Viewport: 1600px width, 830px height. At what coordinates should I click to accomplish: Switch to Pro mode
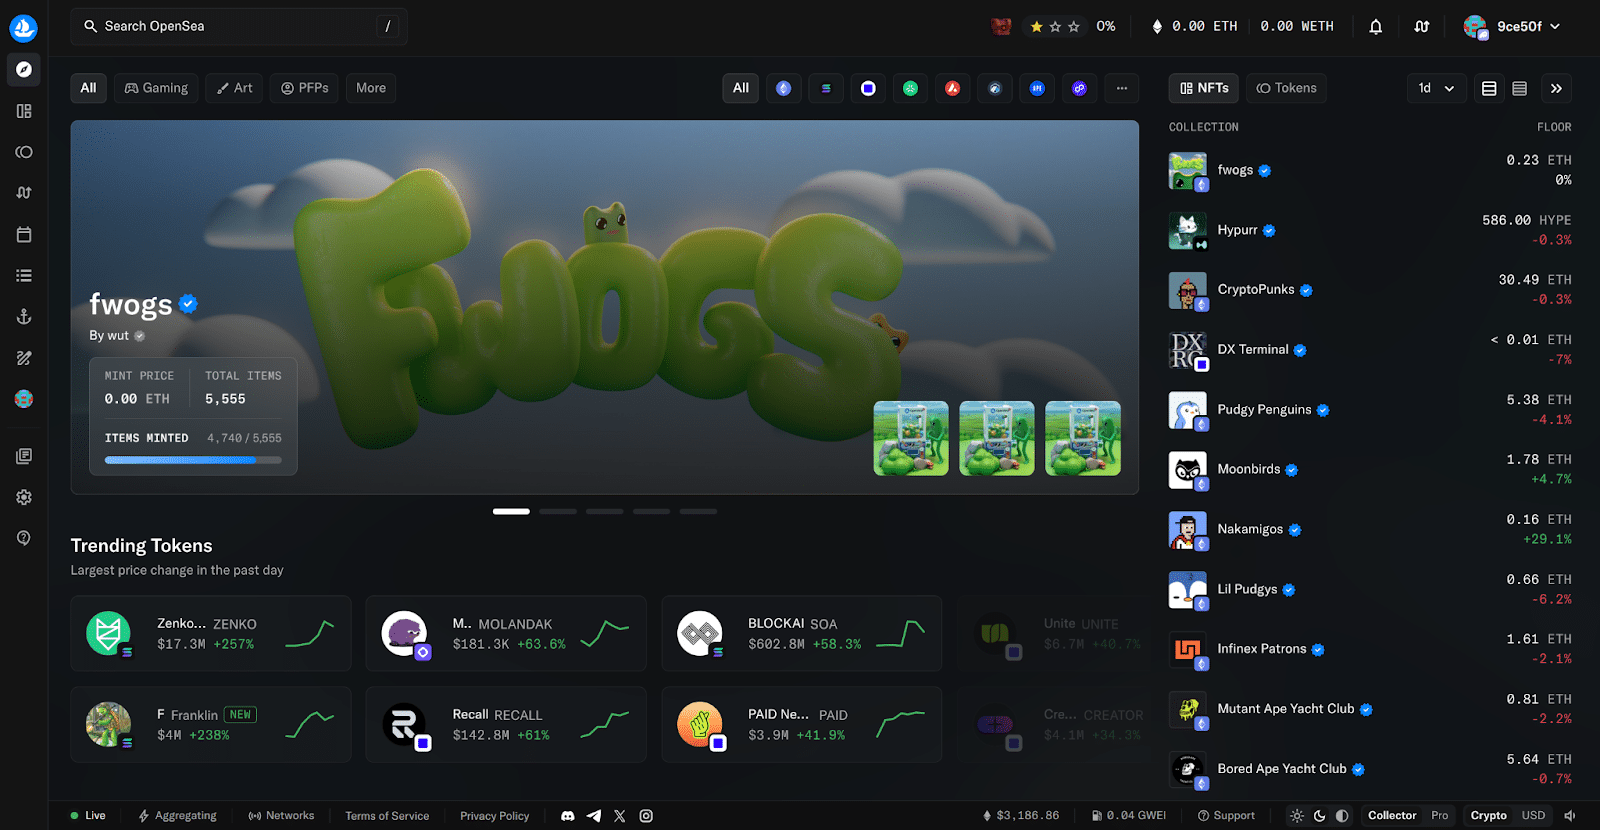[1439, 816]
